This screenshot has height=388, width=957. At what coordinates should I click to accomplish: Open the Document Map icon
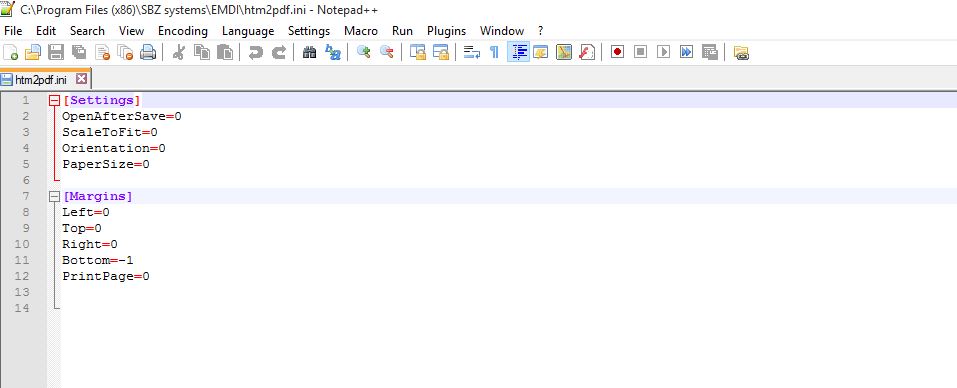pyautogui.click(x=564, y=52)
